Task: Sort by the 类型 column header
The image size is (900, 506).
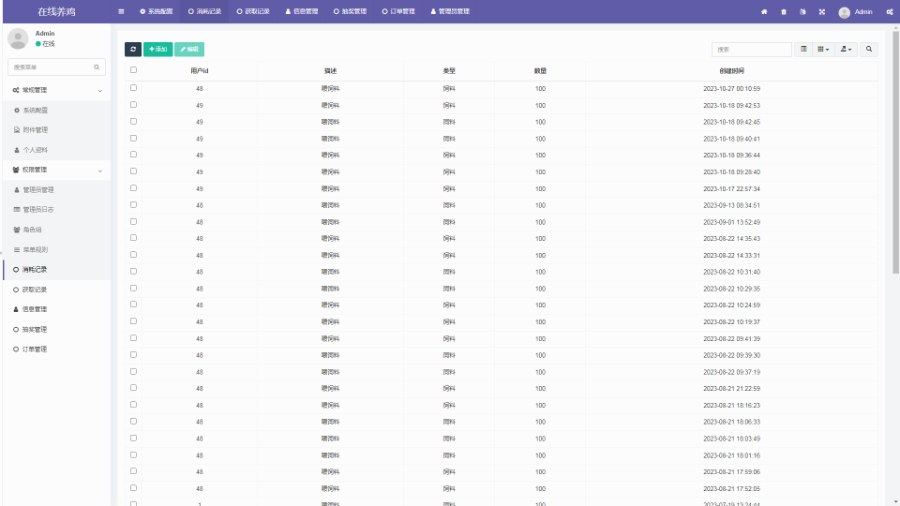Action: tap(449, 71)
